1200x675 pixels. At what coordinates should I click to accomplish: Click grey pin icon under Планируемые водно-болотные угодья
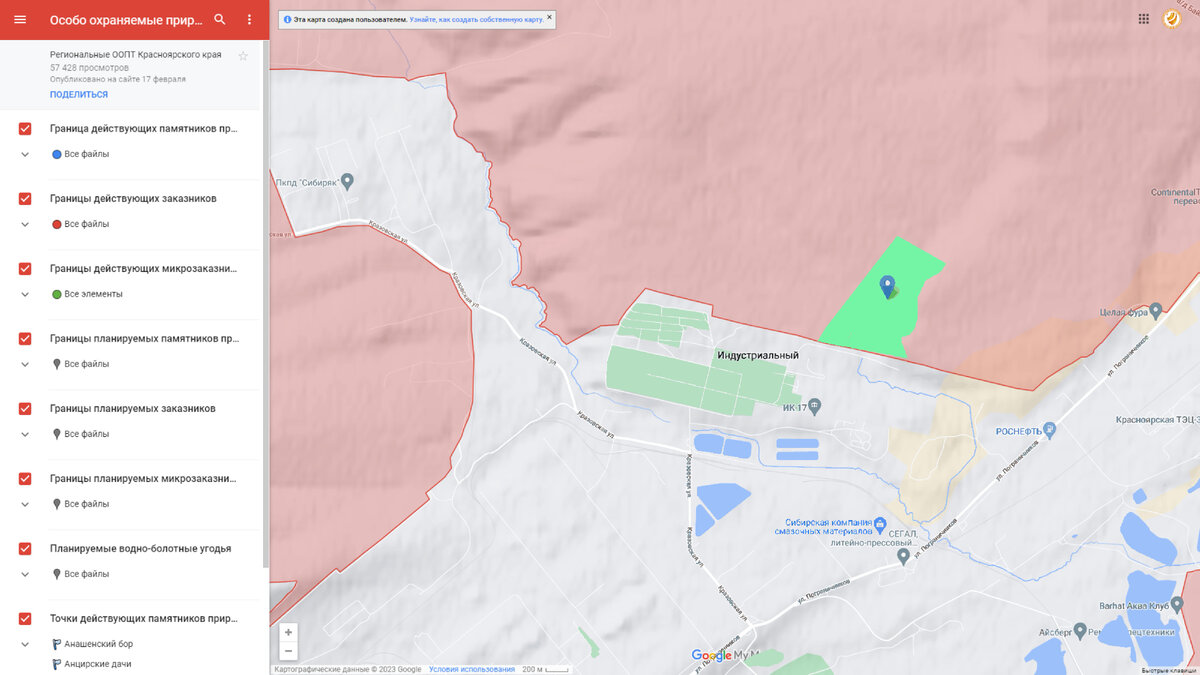coord(56,574)
